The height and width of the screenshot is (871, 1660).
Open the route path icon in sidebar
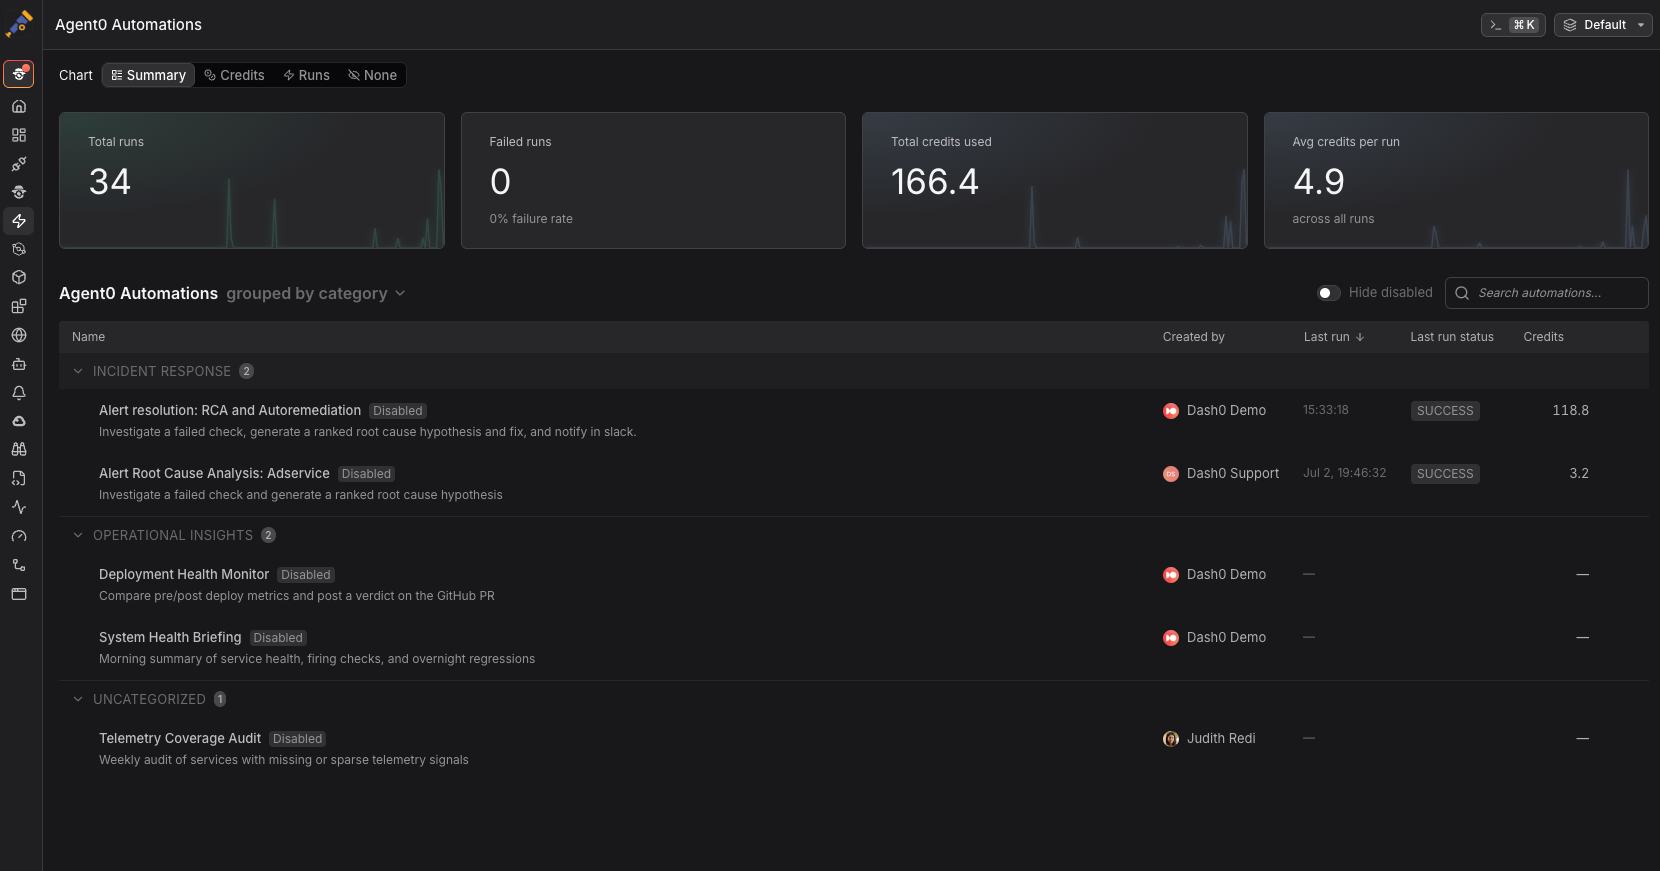click(x=19, y=565)
